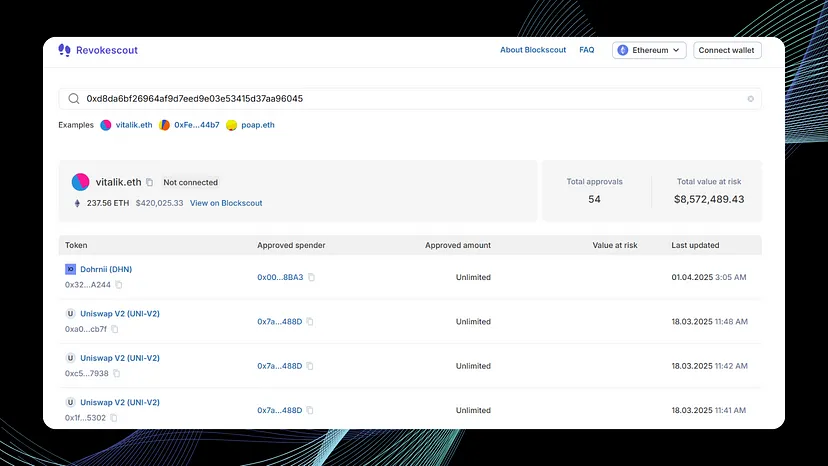
Task: Click the 18.03.2025 11:41 AM timestamp
Action: 709,411
